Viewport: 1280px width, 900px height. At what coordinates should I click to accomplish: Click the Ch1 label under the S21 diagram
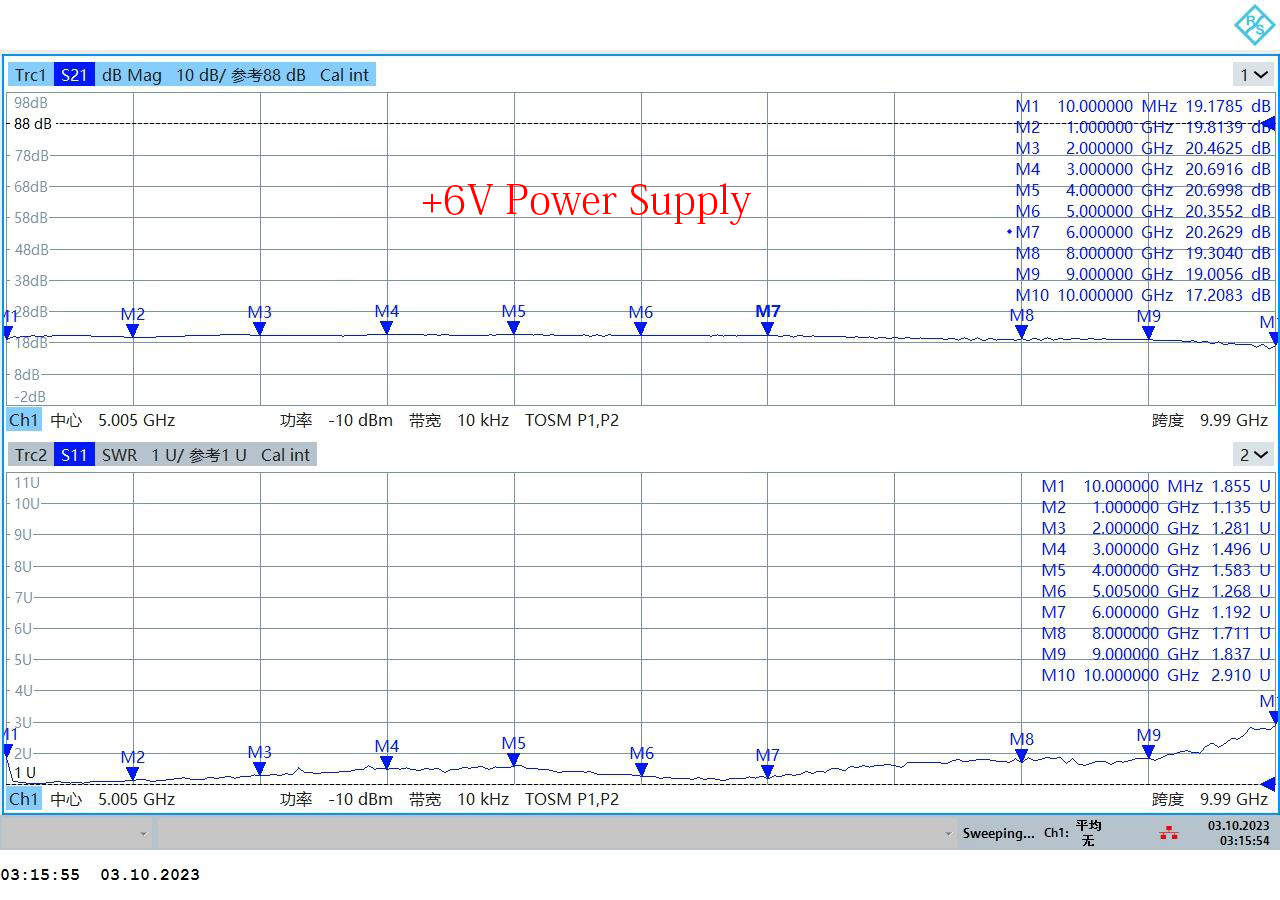(x=23, y=420)
